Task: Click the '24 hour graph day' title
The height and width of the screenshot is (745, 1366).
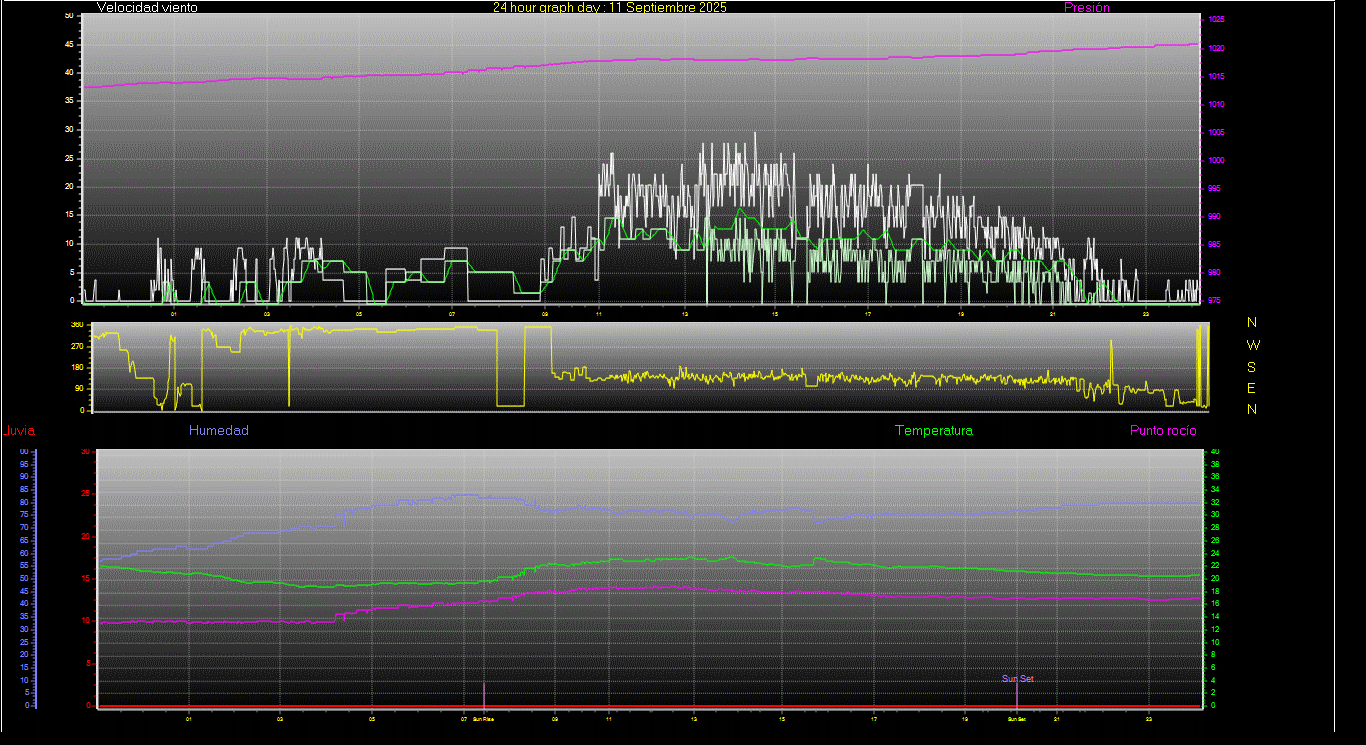Action: tap(609, 8)
